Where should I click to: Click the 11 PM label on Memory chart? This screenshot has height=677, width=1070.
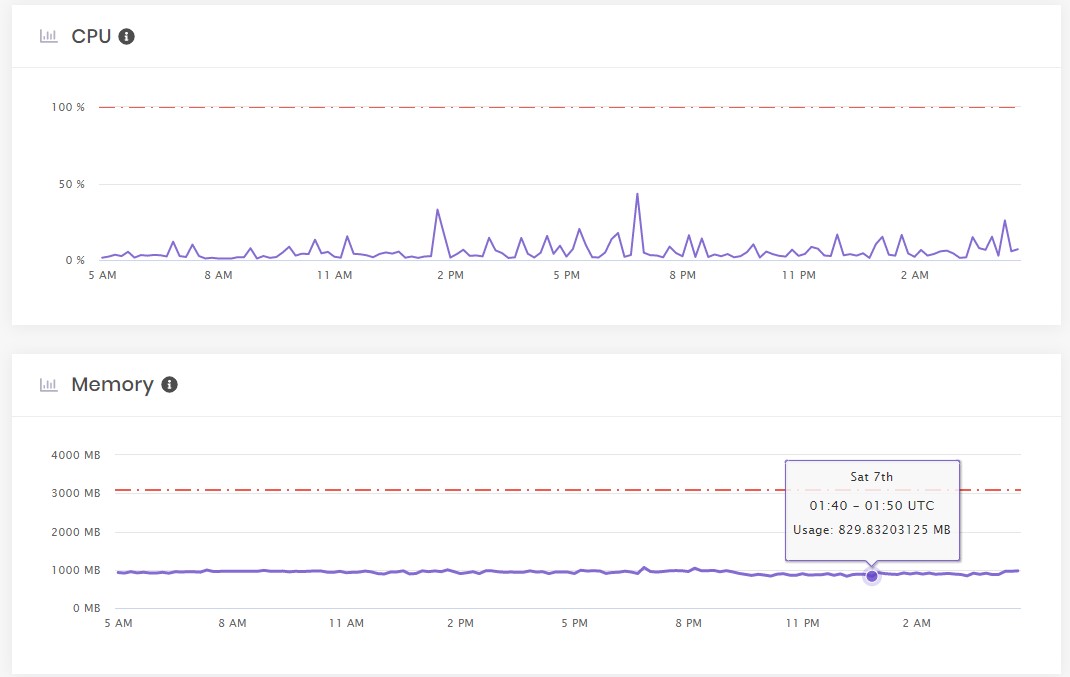(802, 623)
